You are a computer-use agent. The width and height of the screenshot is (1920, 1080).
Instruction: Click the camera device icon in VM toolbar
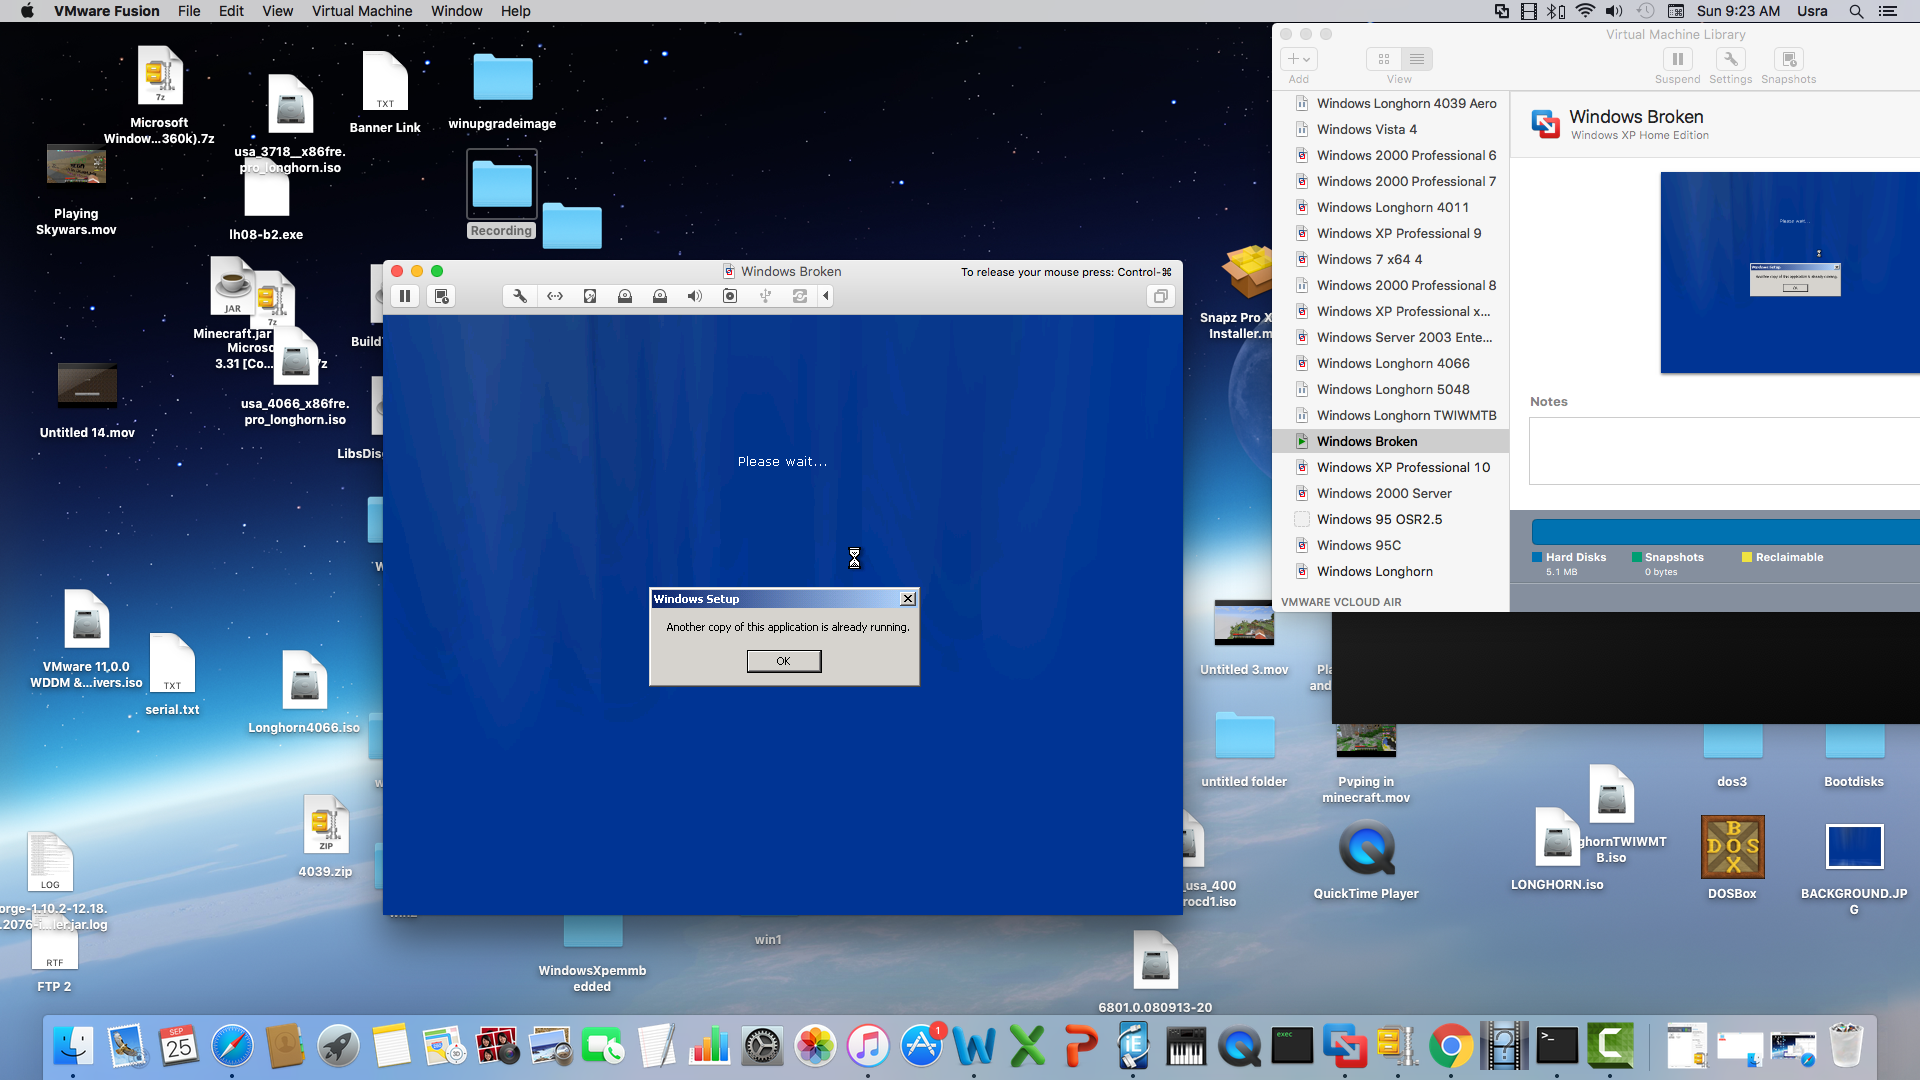[x=730, y=296]
